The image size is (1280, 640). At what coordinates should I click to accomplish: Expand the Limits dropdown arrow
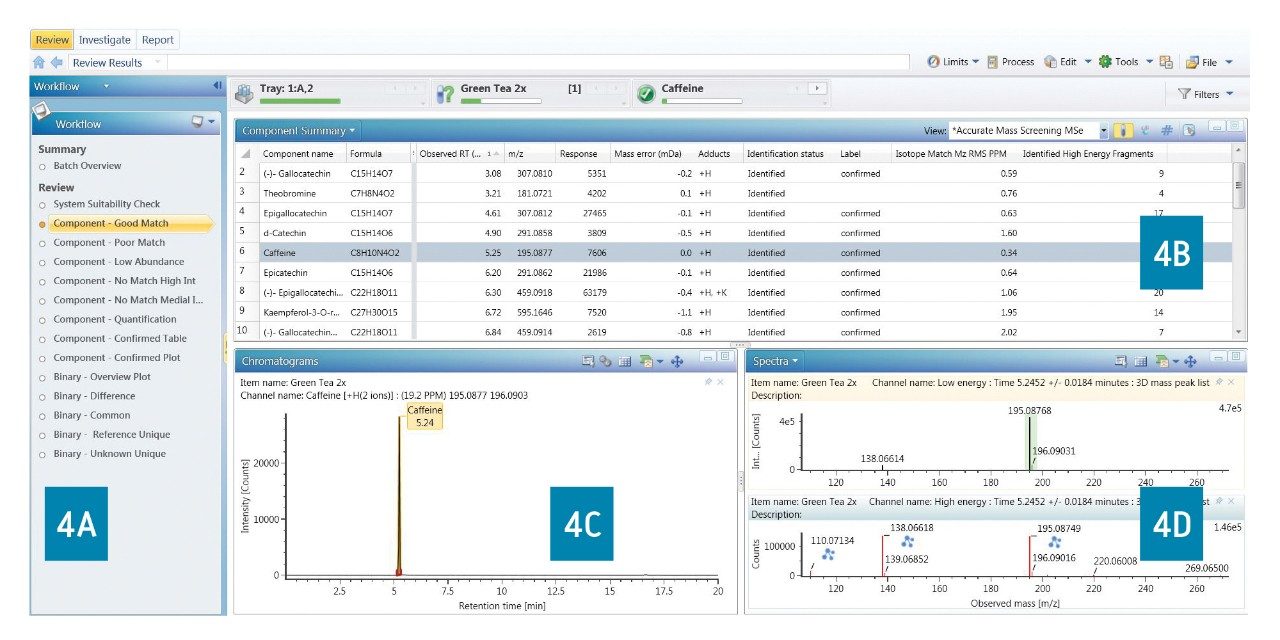[975, 62]
